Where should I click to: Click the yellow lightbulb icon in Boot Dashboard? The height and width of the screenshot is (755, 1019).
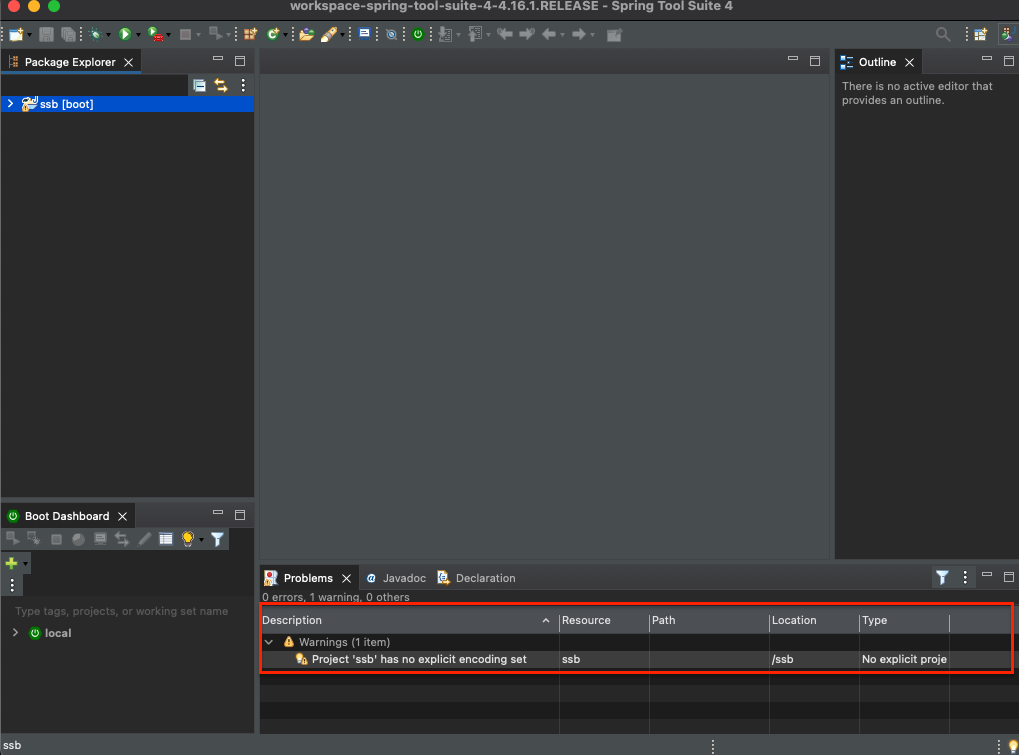[188, 539]
